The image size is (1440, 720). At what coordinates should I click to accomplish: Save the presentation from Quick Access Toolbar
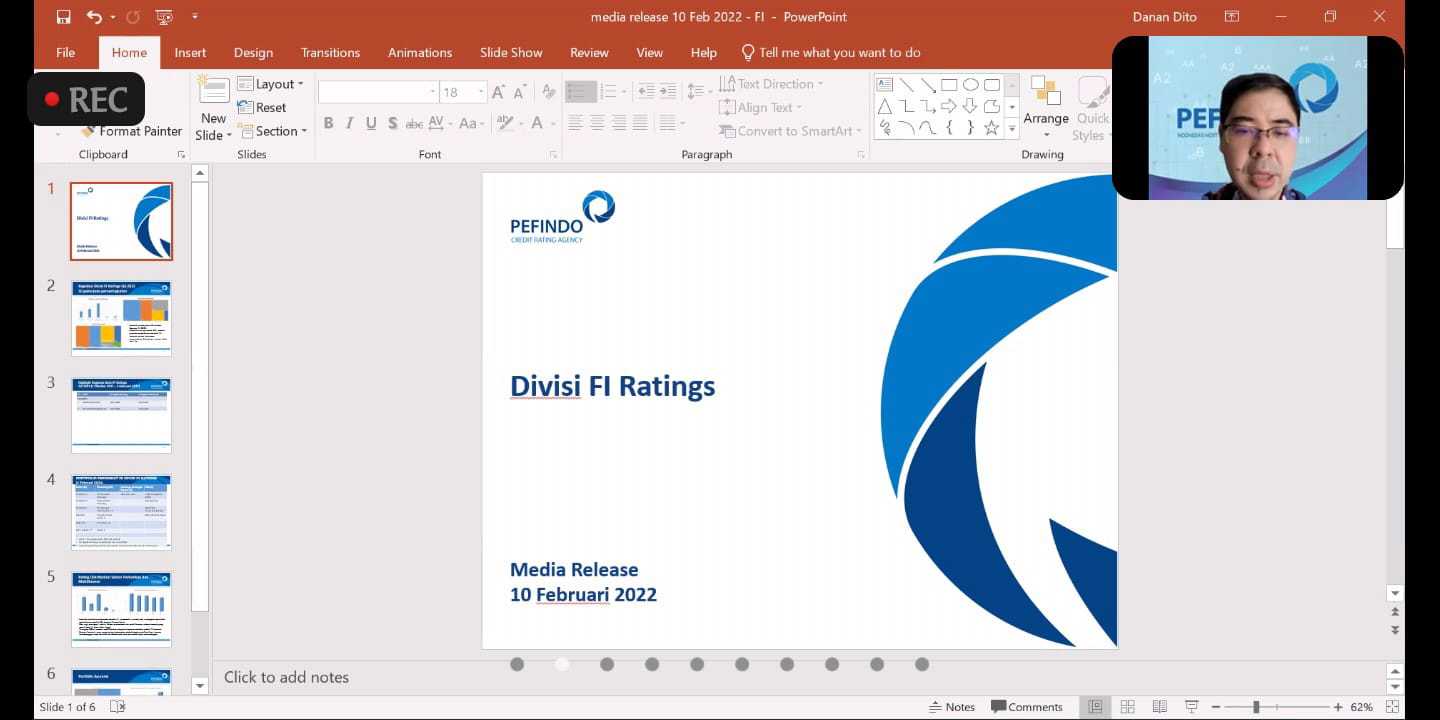64,17
